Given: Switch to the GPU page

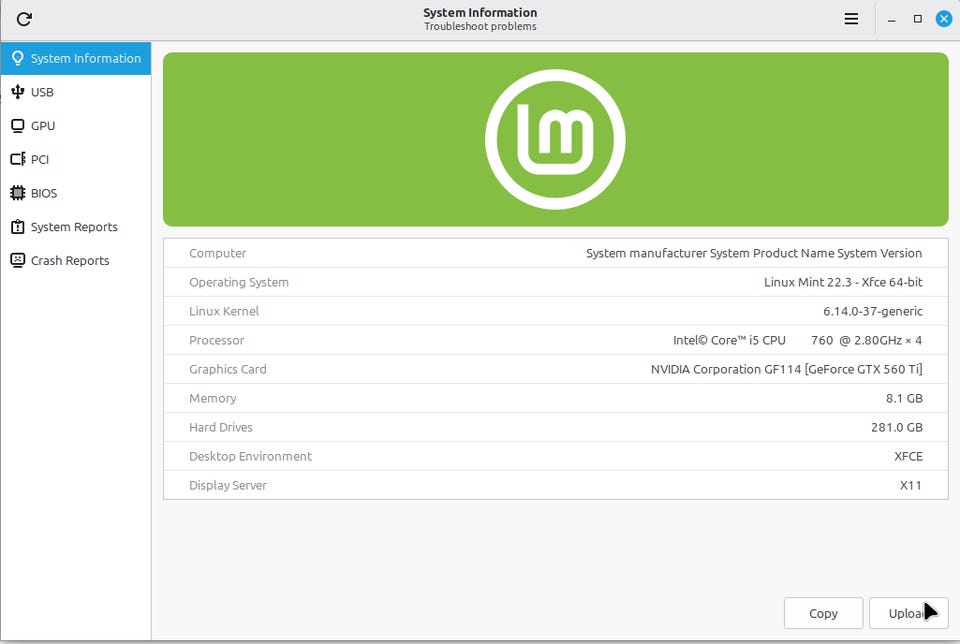Looking at the screenshot, I should pos(75,125).
